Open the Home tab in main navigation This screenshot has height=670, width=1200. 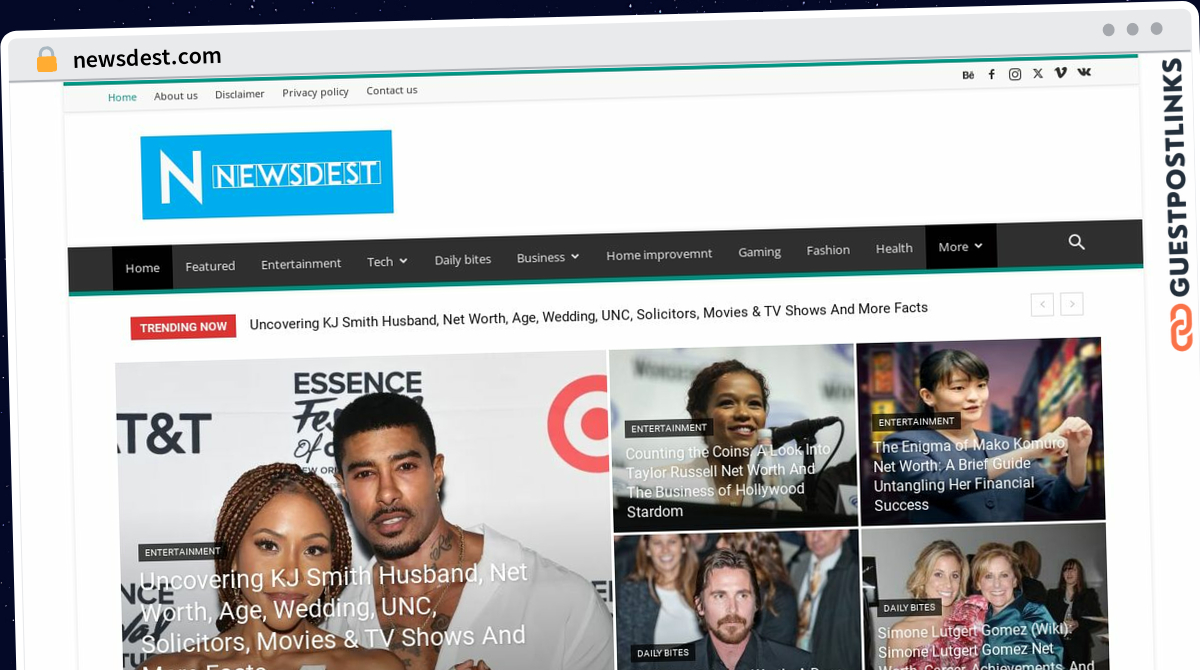tap(142, 268)
